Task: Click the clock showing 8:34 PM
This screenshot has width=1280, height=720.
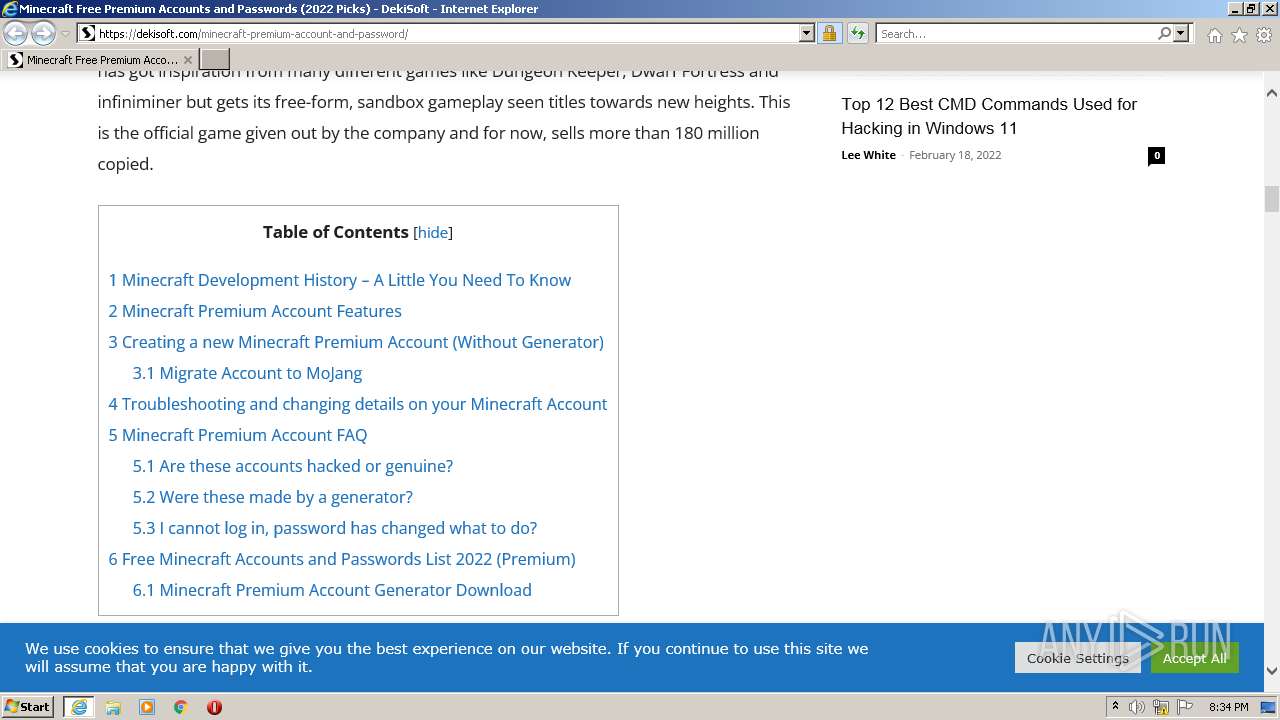Action: point(1229,707)
